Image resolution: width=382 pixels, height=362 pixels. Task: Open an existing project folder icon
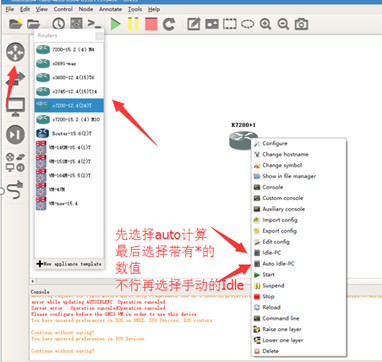[33, 24]
